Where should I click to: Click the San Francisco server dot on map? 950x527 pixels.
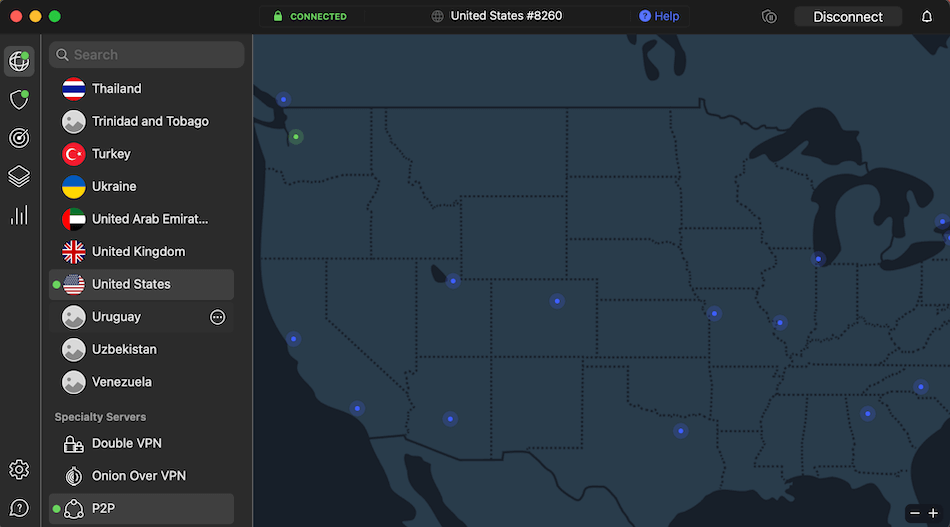pos(293,339)
